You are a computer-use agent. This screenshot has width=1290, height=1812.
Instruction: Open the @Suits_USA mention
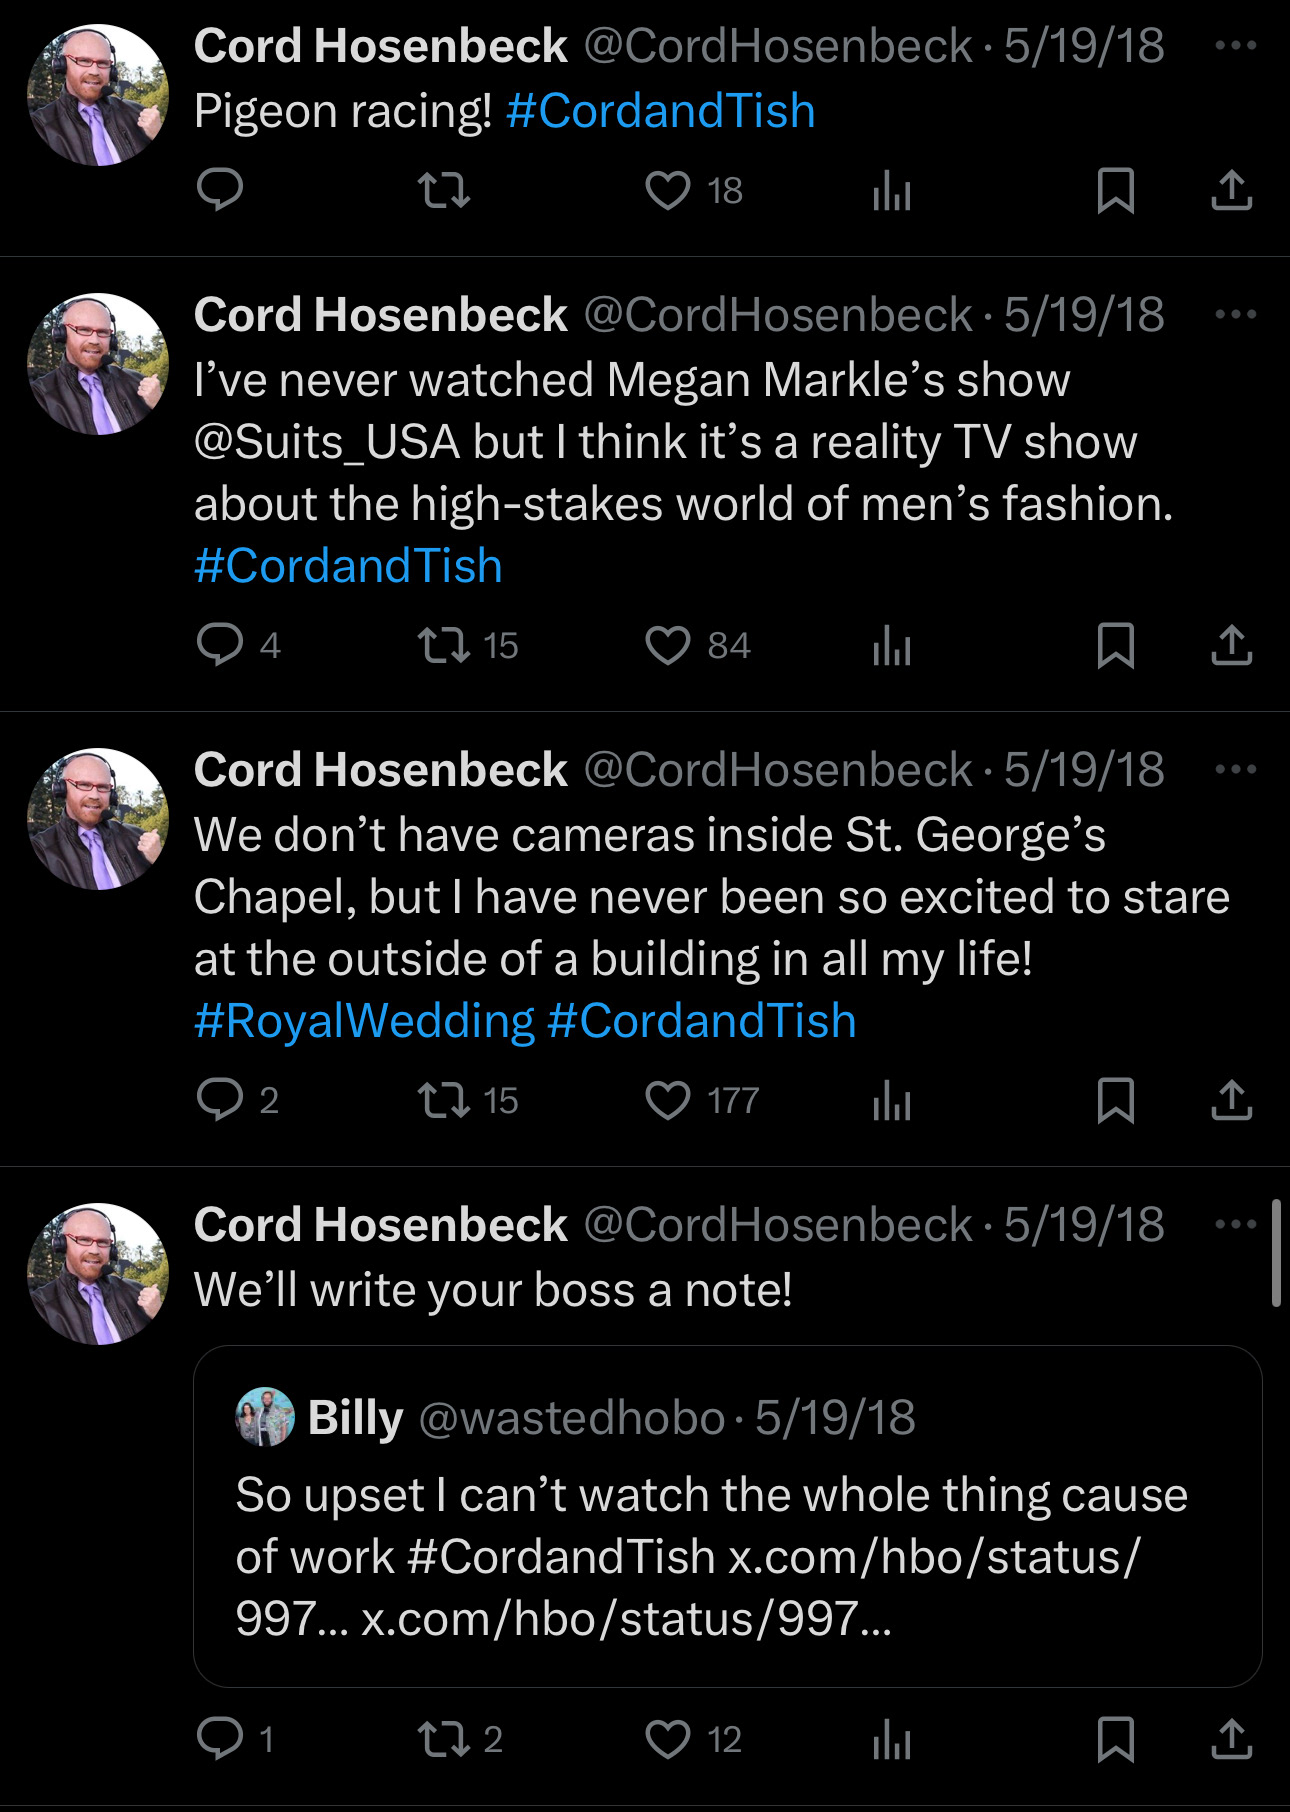[x=327, y=443]
